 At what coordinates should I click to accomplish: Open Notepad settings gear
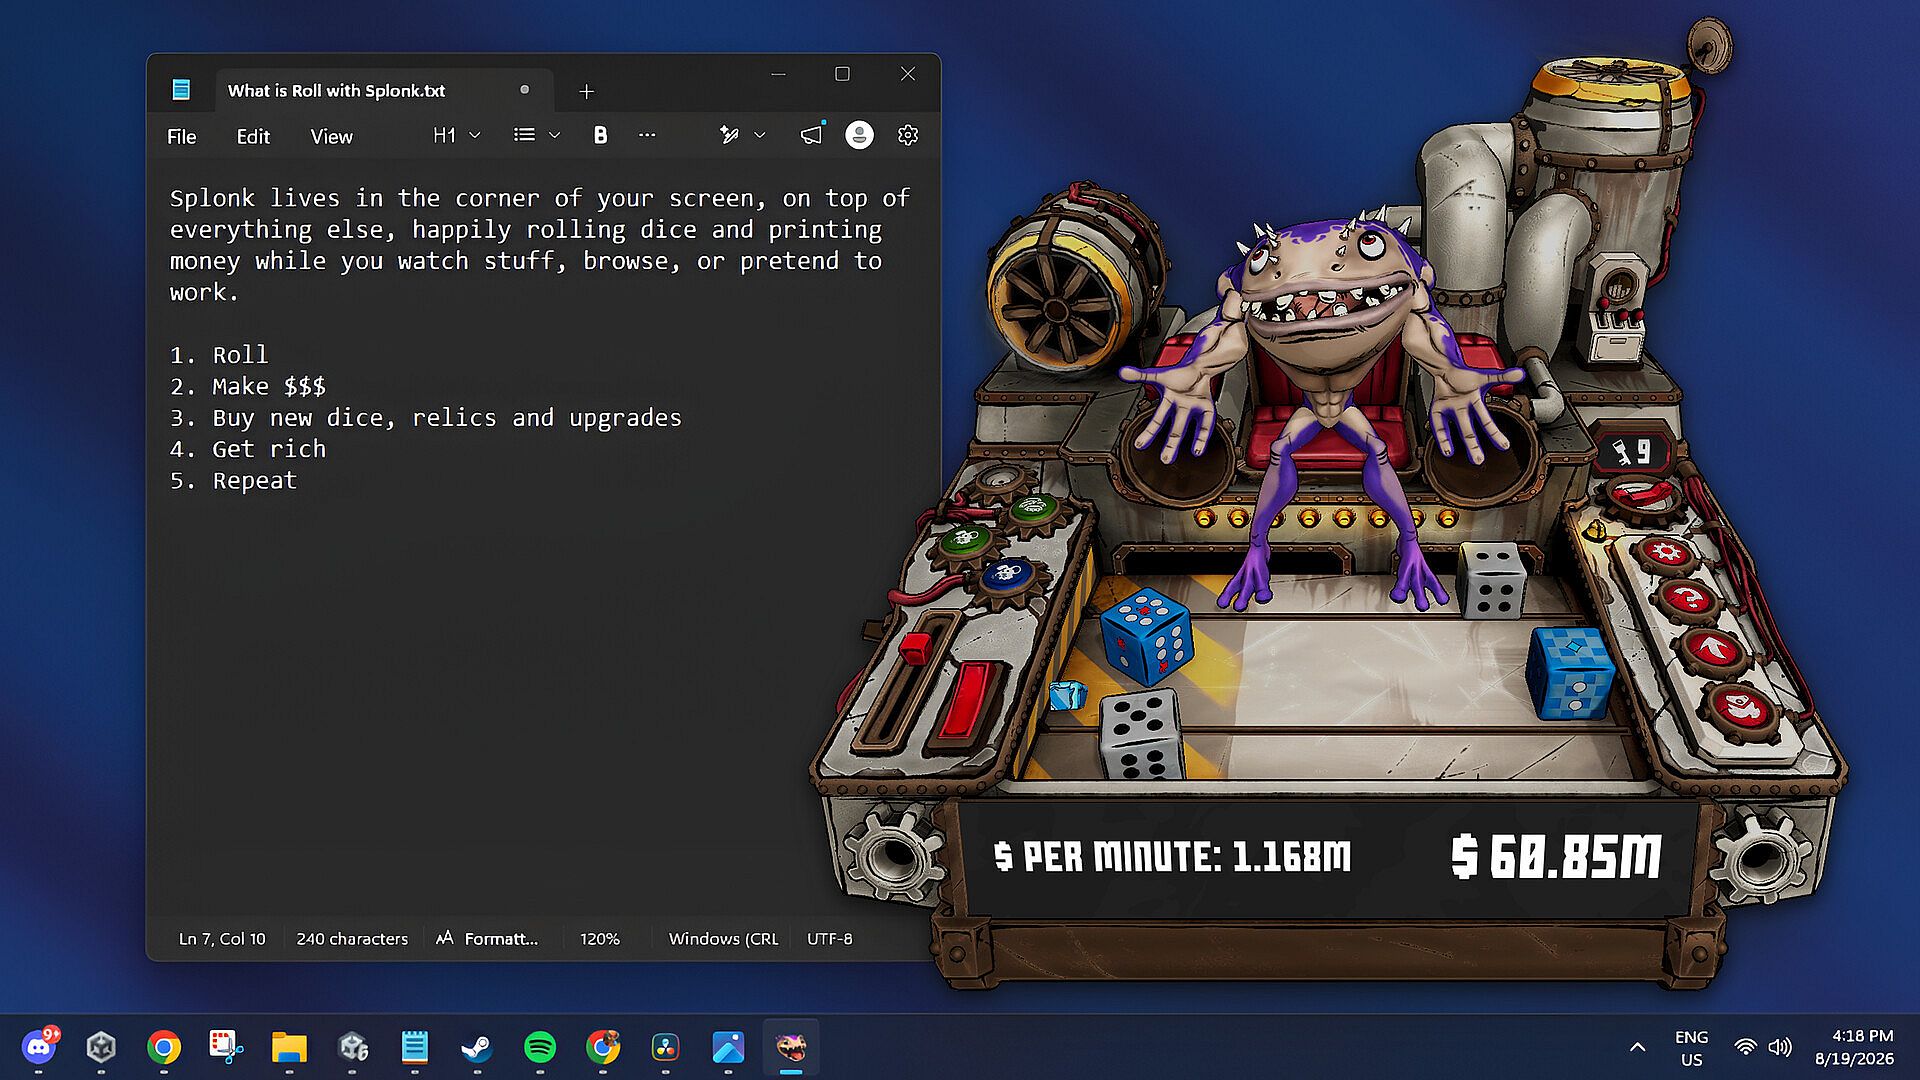pos(907,135)
